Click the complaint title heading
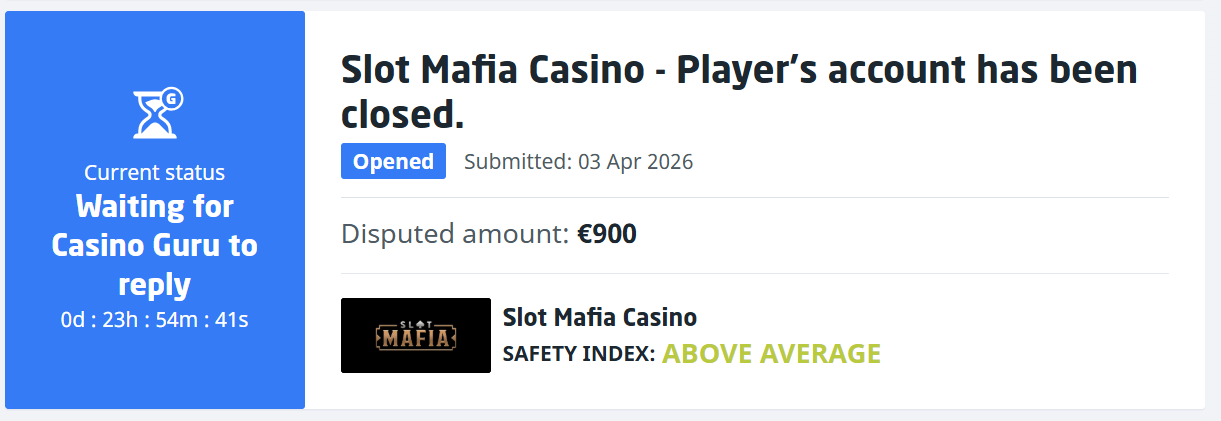The width and height of the screenshot is (1221, 421). (x=739, y=92)
